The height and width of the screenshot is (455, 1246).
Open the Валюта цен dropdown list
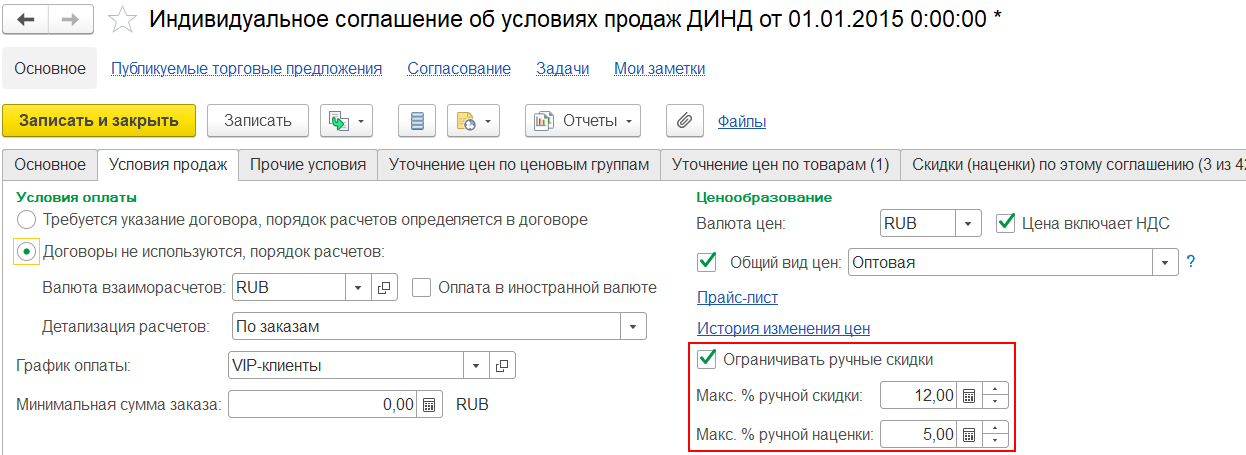pos(968,223)
